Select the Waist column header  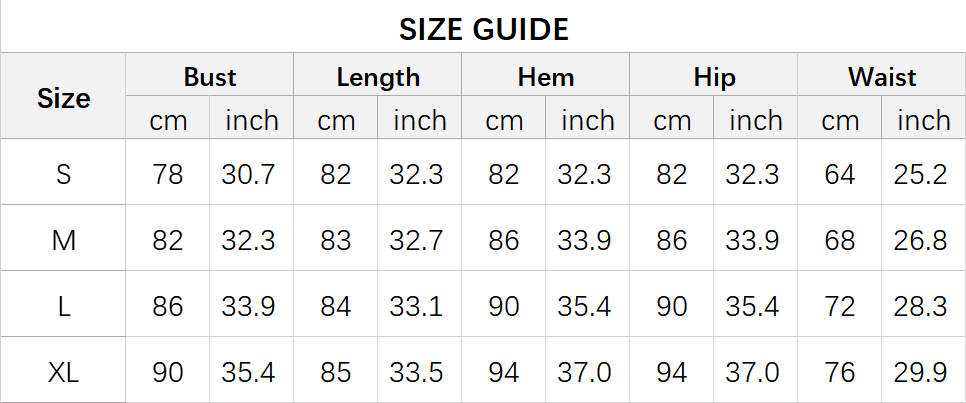(x=882, y=77)
